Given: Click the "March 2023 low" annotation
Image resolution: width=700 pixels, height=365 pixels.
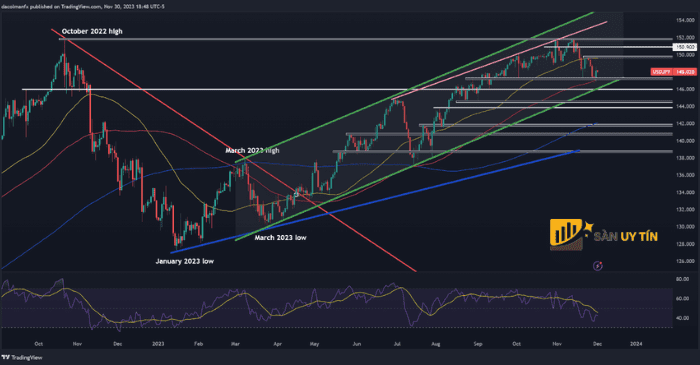Looking at the screenshot, I should [280, 238].
